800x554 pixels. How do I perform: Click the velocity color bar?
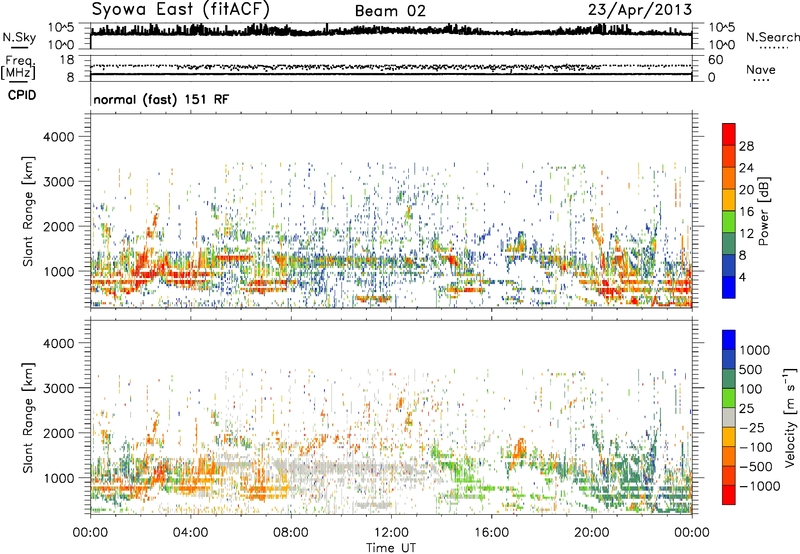(x=729, y=417)
